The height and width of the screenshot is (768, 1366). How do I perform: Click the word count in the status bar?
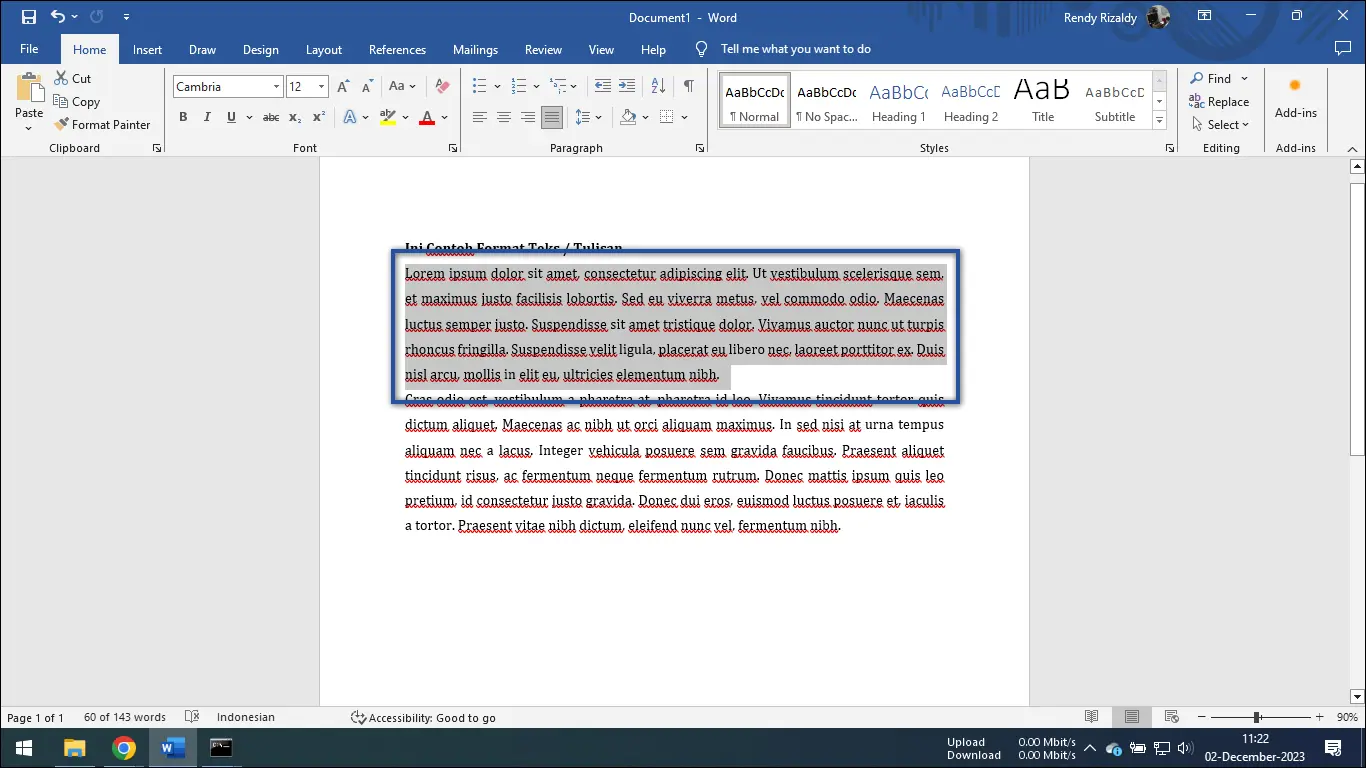[x=124, y=717]
